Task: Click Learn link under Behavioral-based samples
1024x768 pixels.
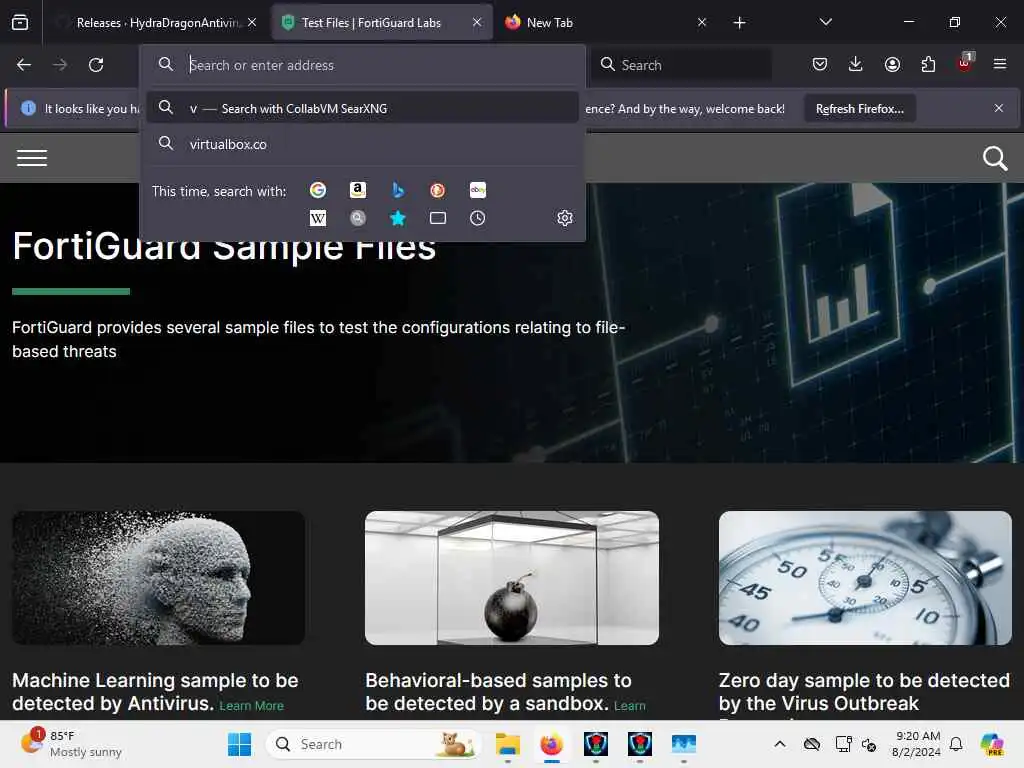Action: coord(630,706)
